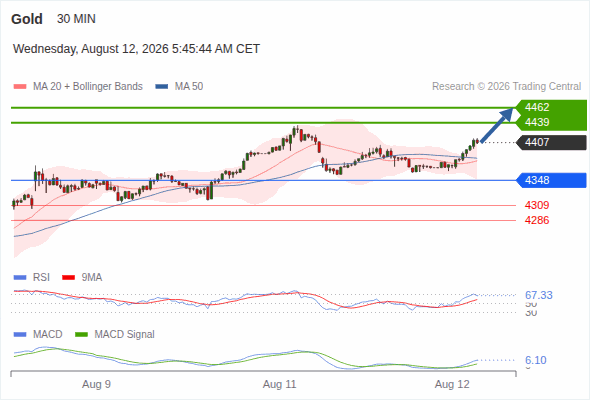Click the red 4309 support label

tap(537, 205)
